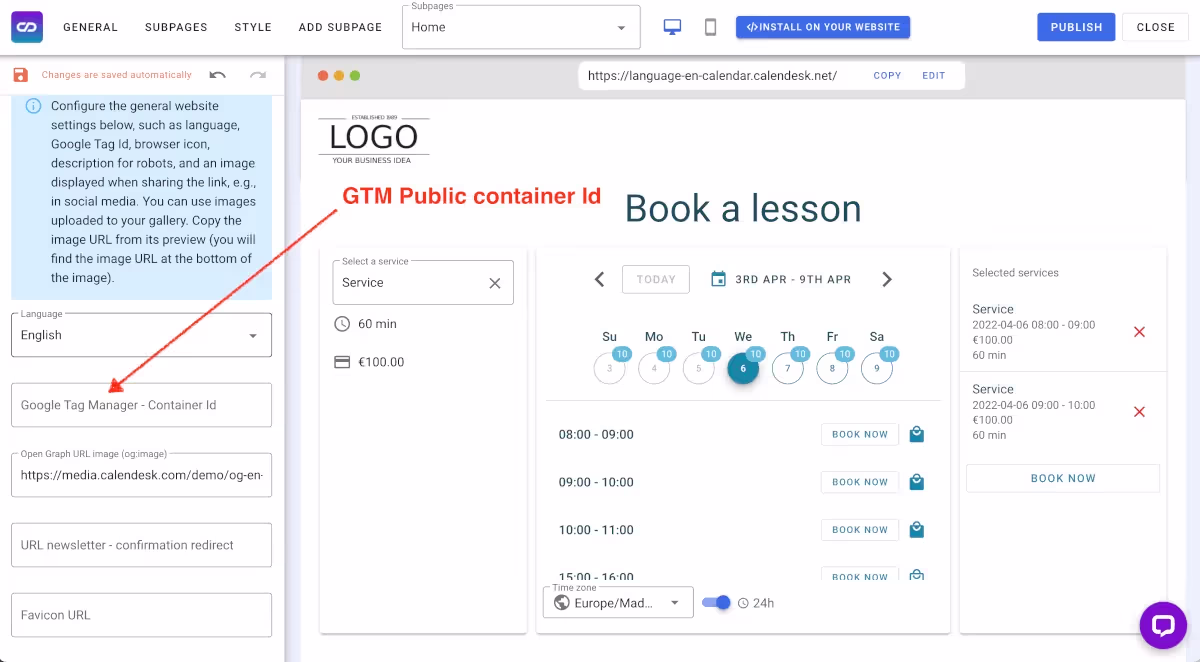
Task: Click the basket icon beside the 08:00 slot
Action: (917, 434)
